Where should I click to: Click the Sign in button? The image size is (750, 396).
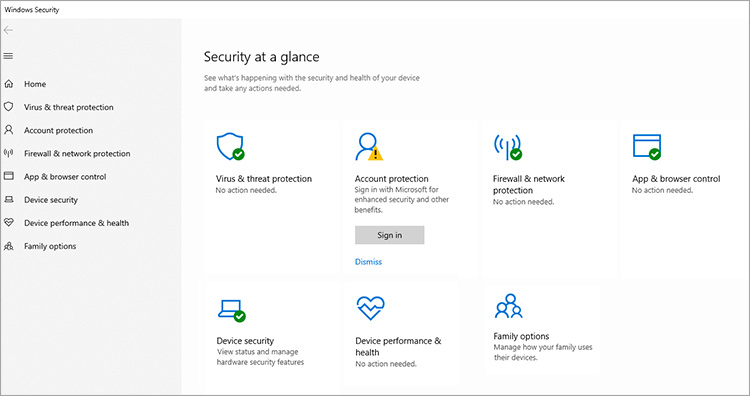(x=389, y=235)
